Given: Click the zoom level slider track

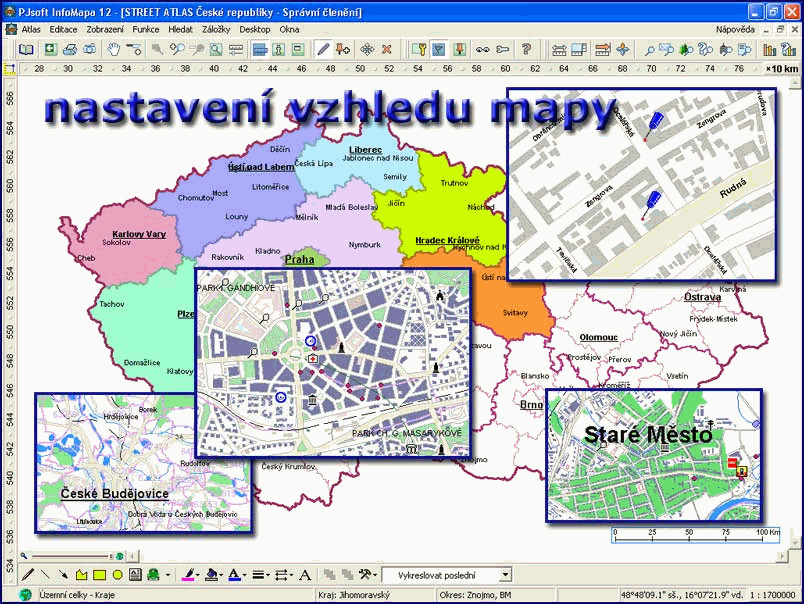Looking at the screenshot, I should point(70,556).
